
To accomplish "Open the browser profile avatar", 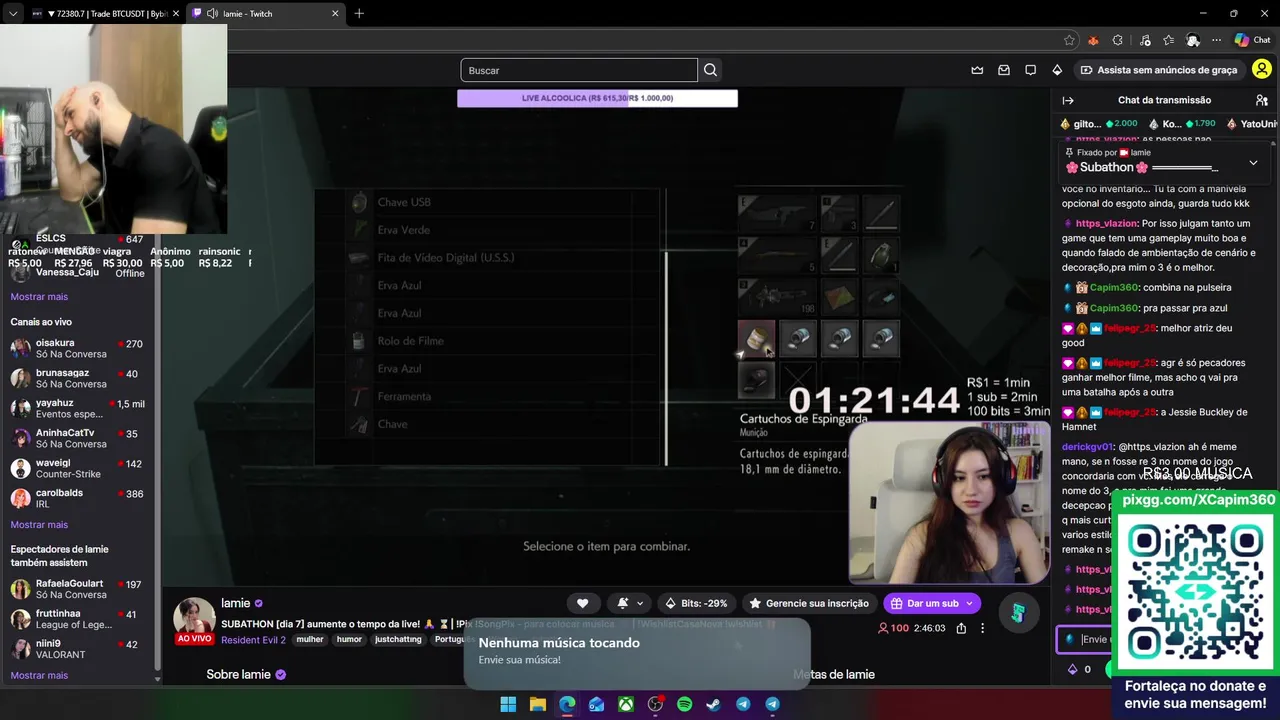I will pos(1193,40).
